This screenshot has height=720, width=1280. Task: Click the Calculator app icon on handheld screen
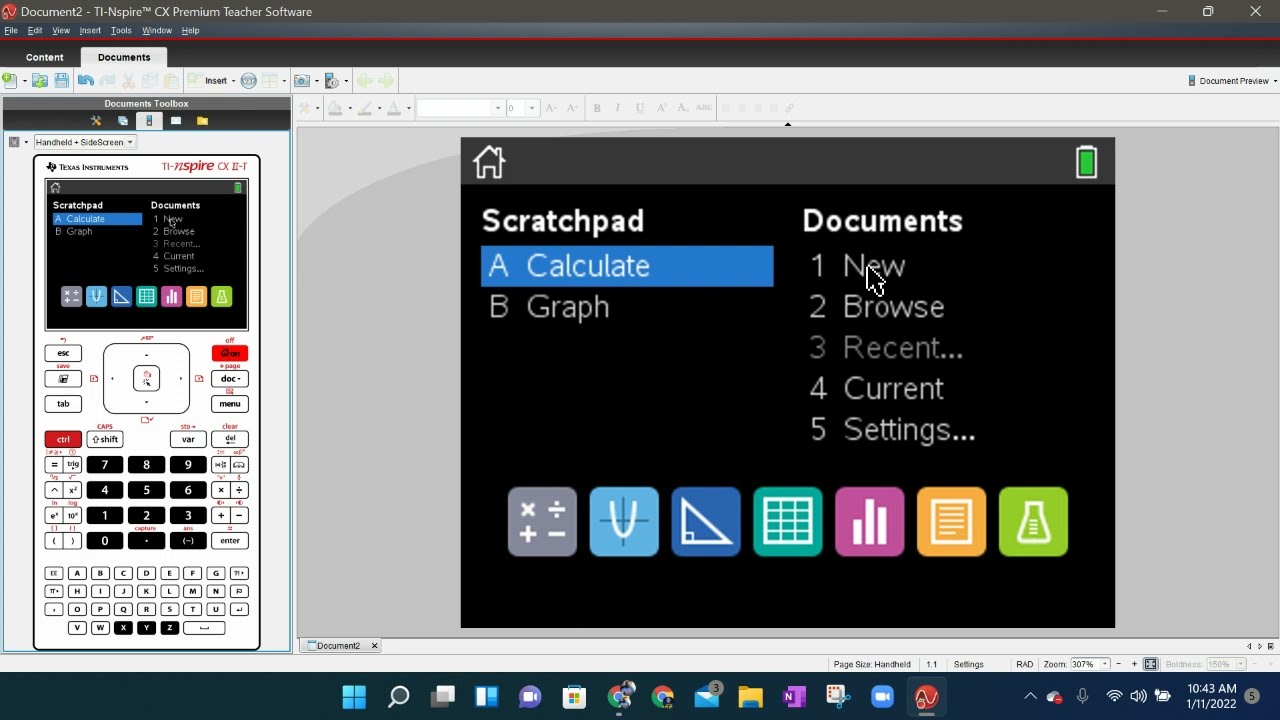(542, 521)
